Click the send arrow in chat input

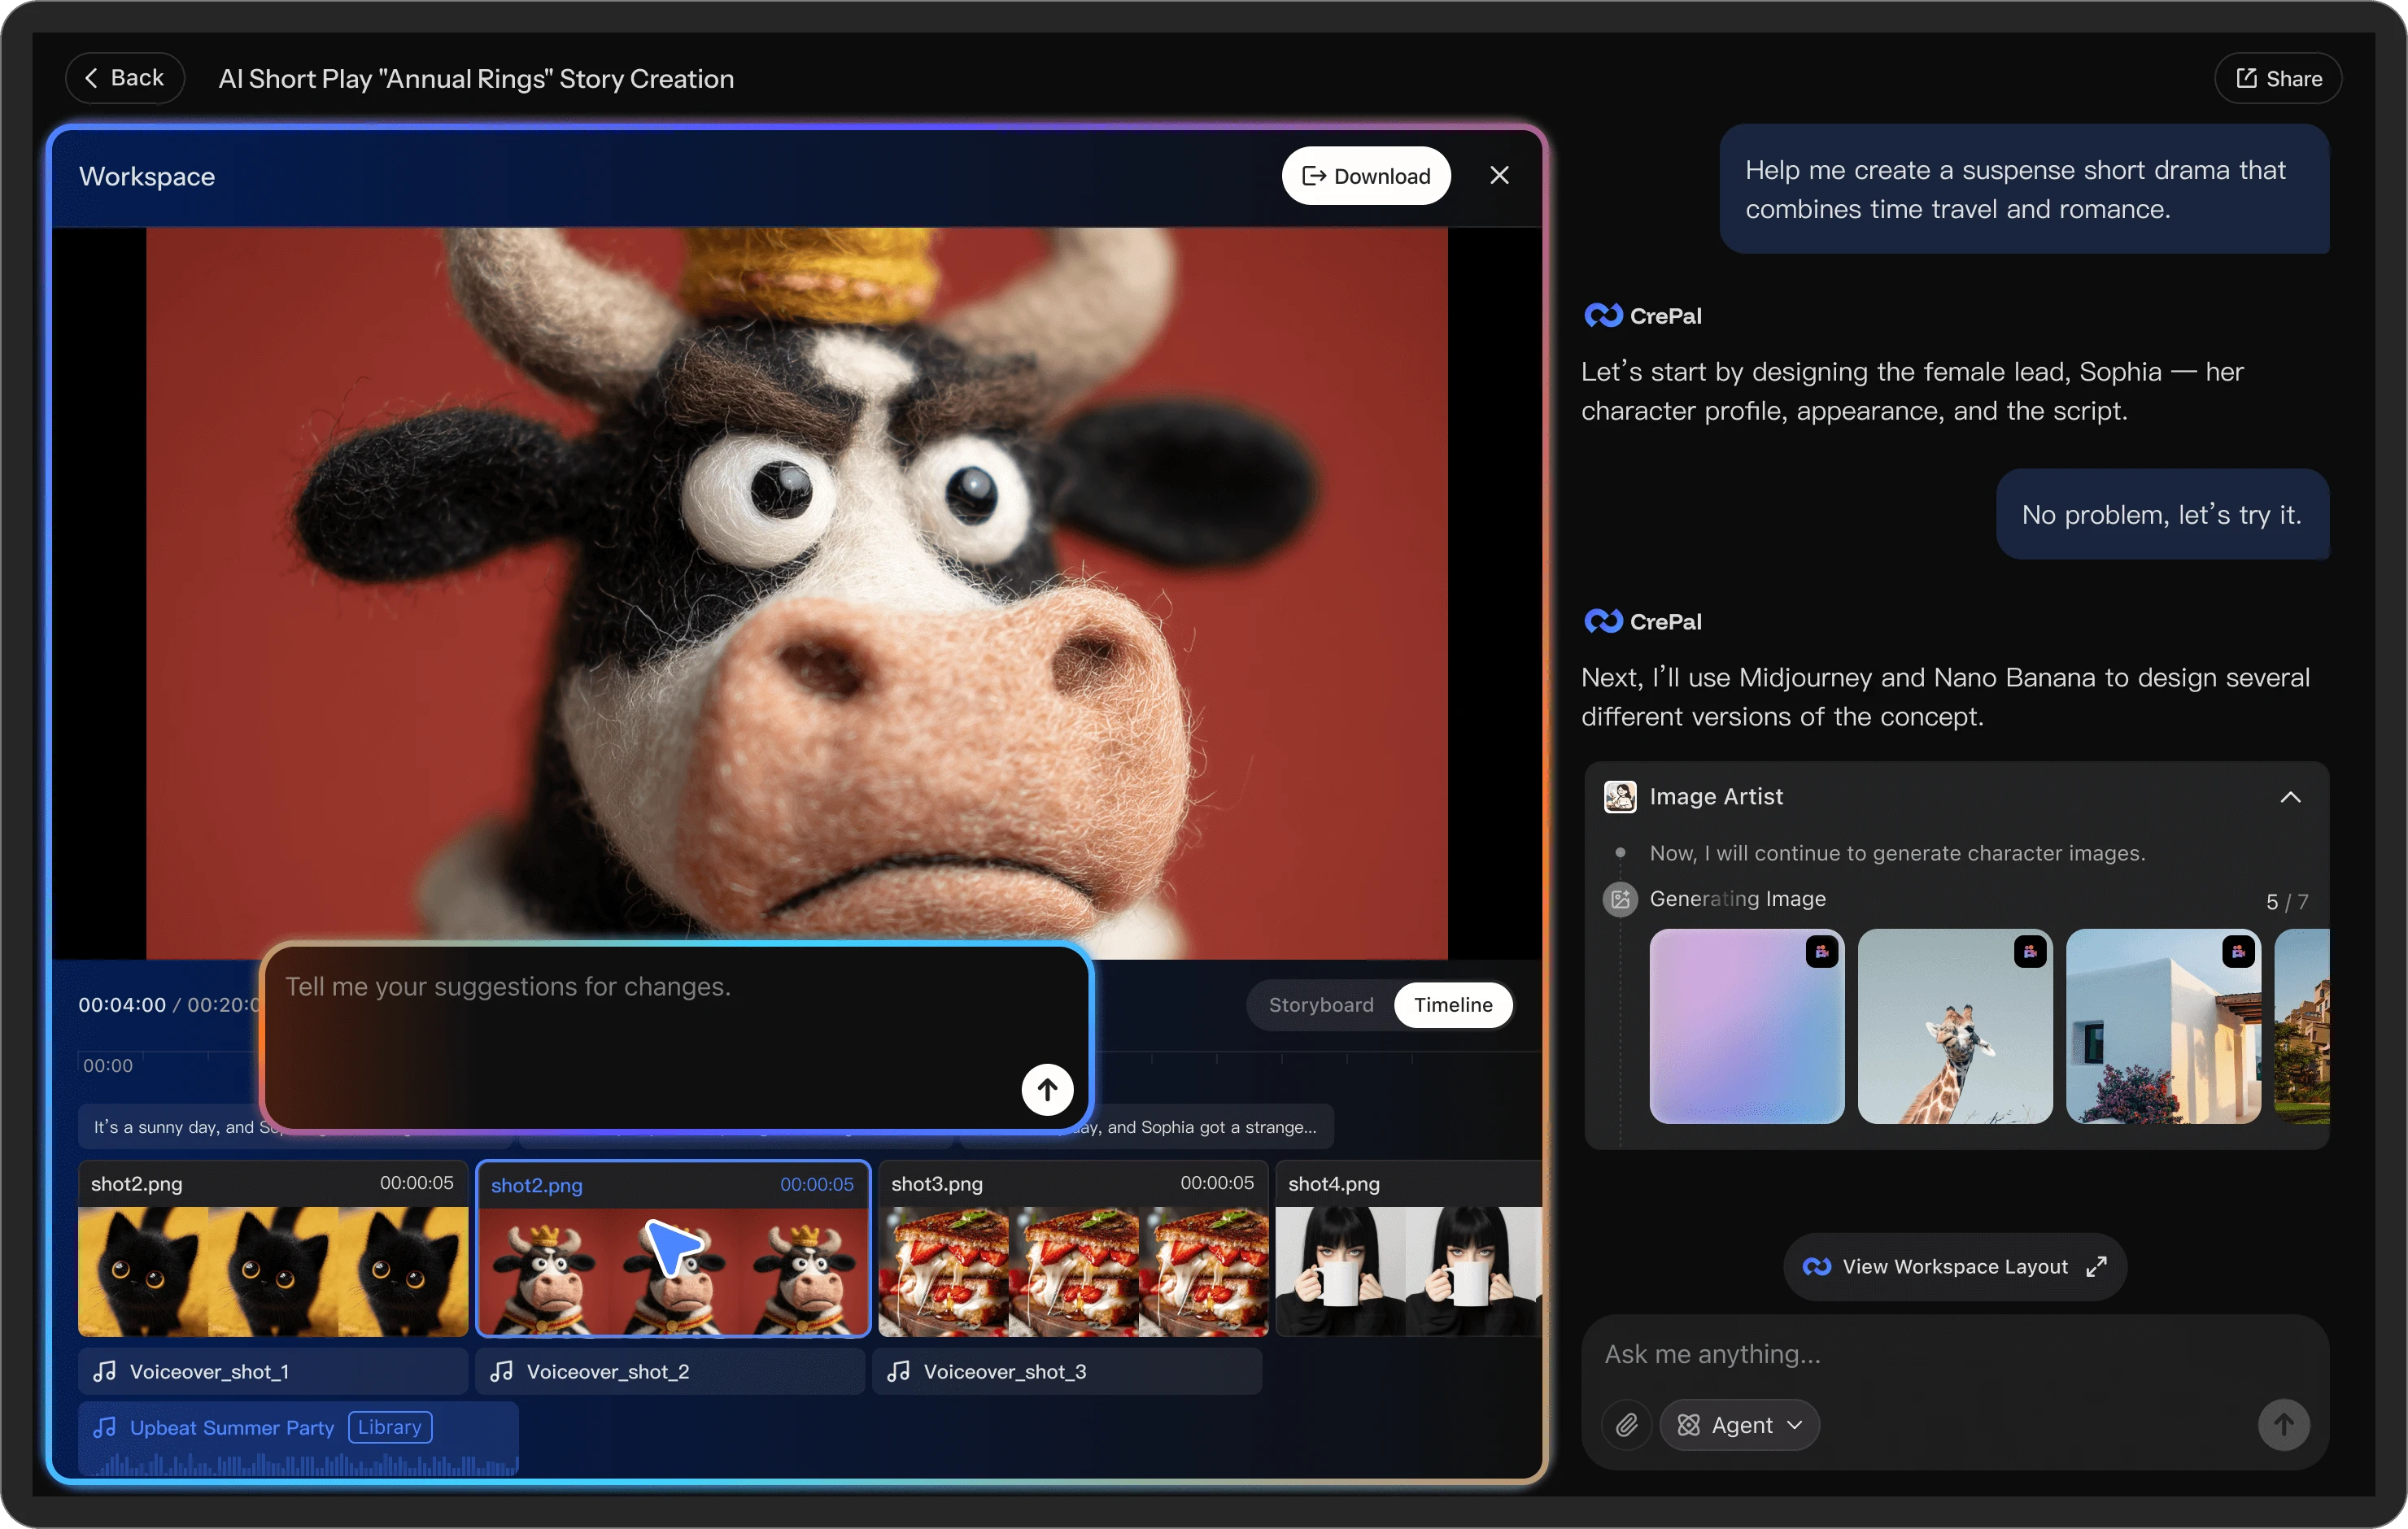coord(2283,1424)
